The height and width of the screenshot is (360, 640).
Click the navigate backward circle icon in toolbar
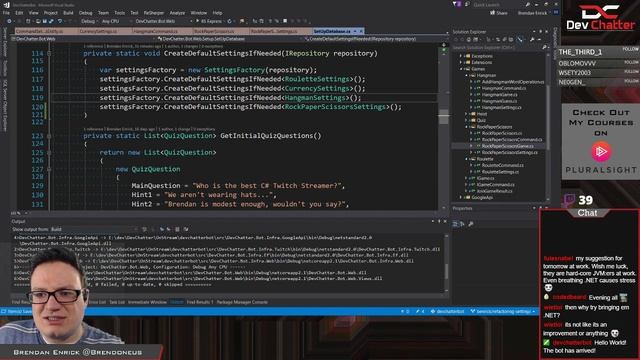(x=9, y=21)
